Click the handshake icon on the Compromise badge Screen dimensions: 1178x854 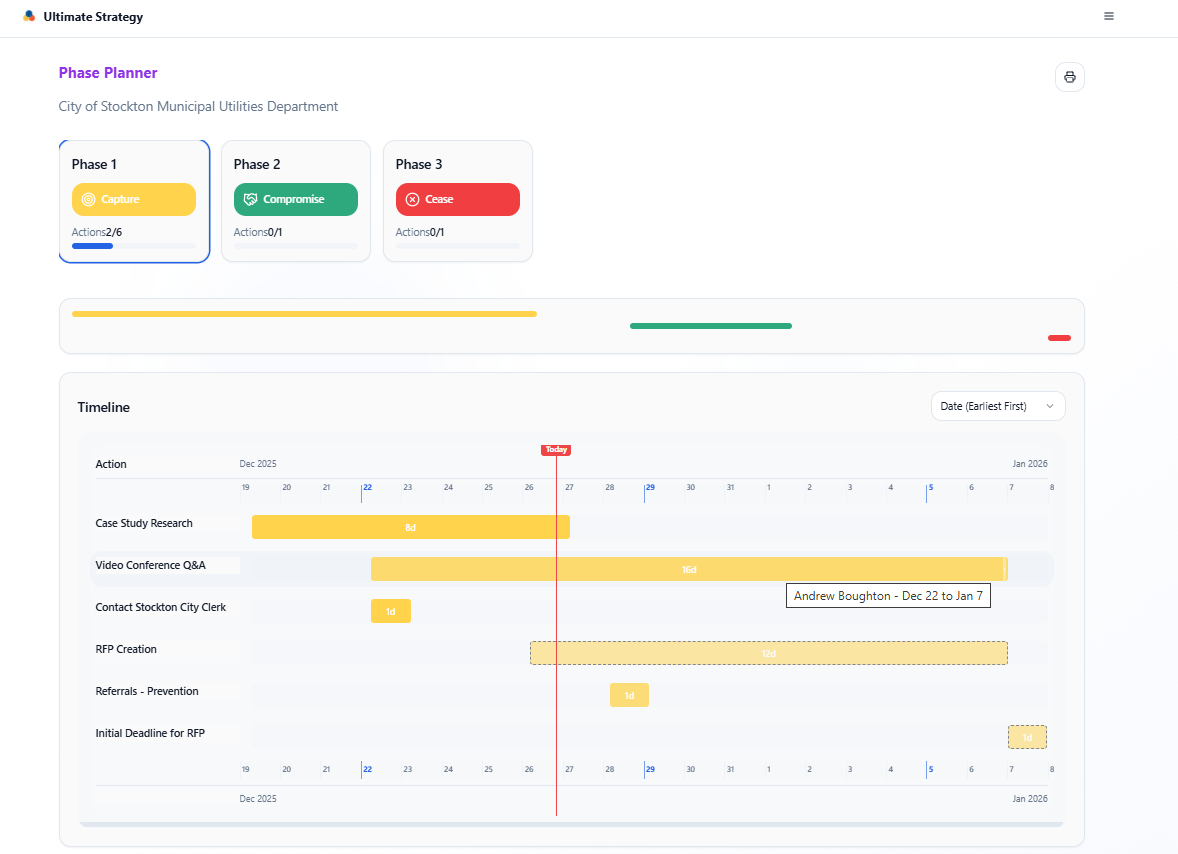click(250, 199)
